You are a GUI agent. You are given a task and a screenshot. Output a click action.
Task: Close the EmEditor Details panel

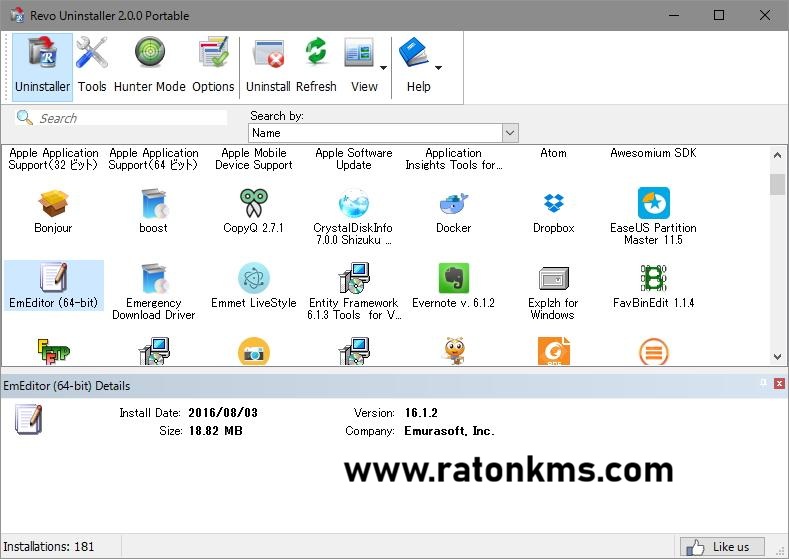(779, 383)
